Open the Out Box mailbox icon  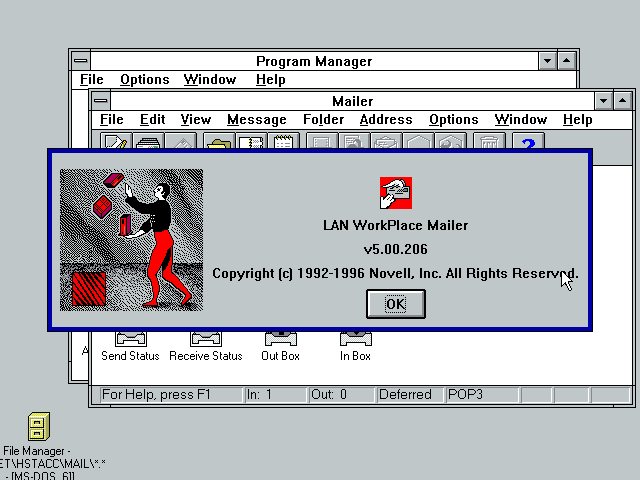click(x=280, y=341)
